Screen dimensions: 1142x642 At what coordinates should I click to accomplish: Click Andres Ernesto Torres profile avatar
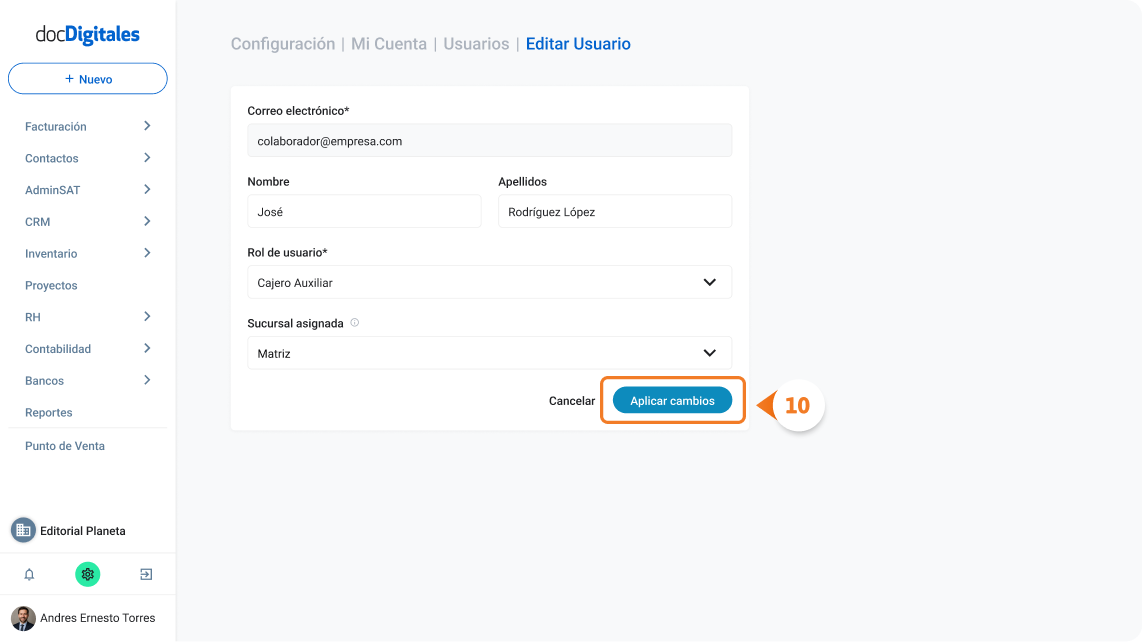(x=23, y=618)
